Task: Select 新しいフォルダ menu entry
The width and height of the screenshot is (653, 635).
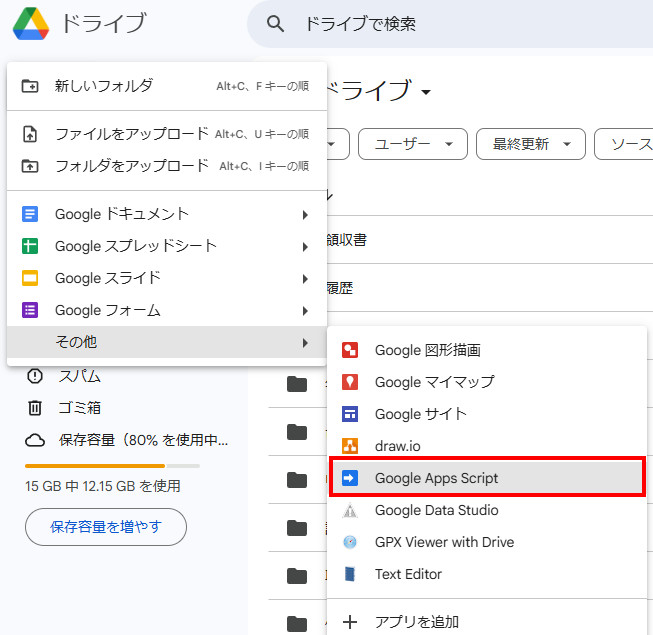Action: (x=167, y=86)
